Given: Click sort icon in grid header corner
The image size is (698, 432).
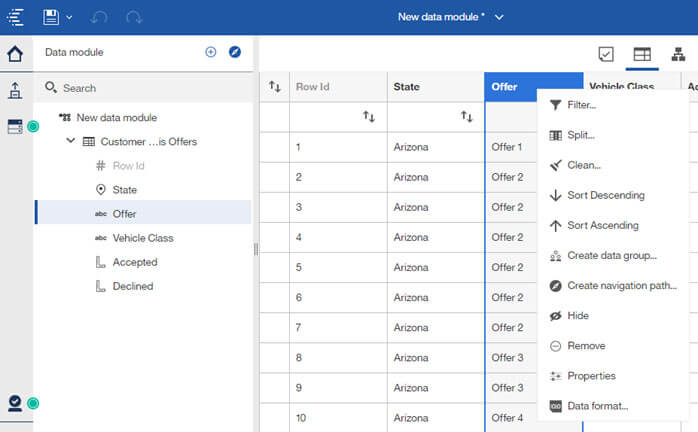Looking at the screenshot, I should (x=275, y=86).
